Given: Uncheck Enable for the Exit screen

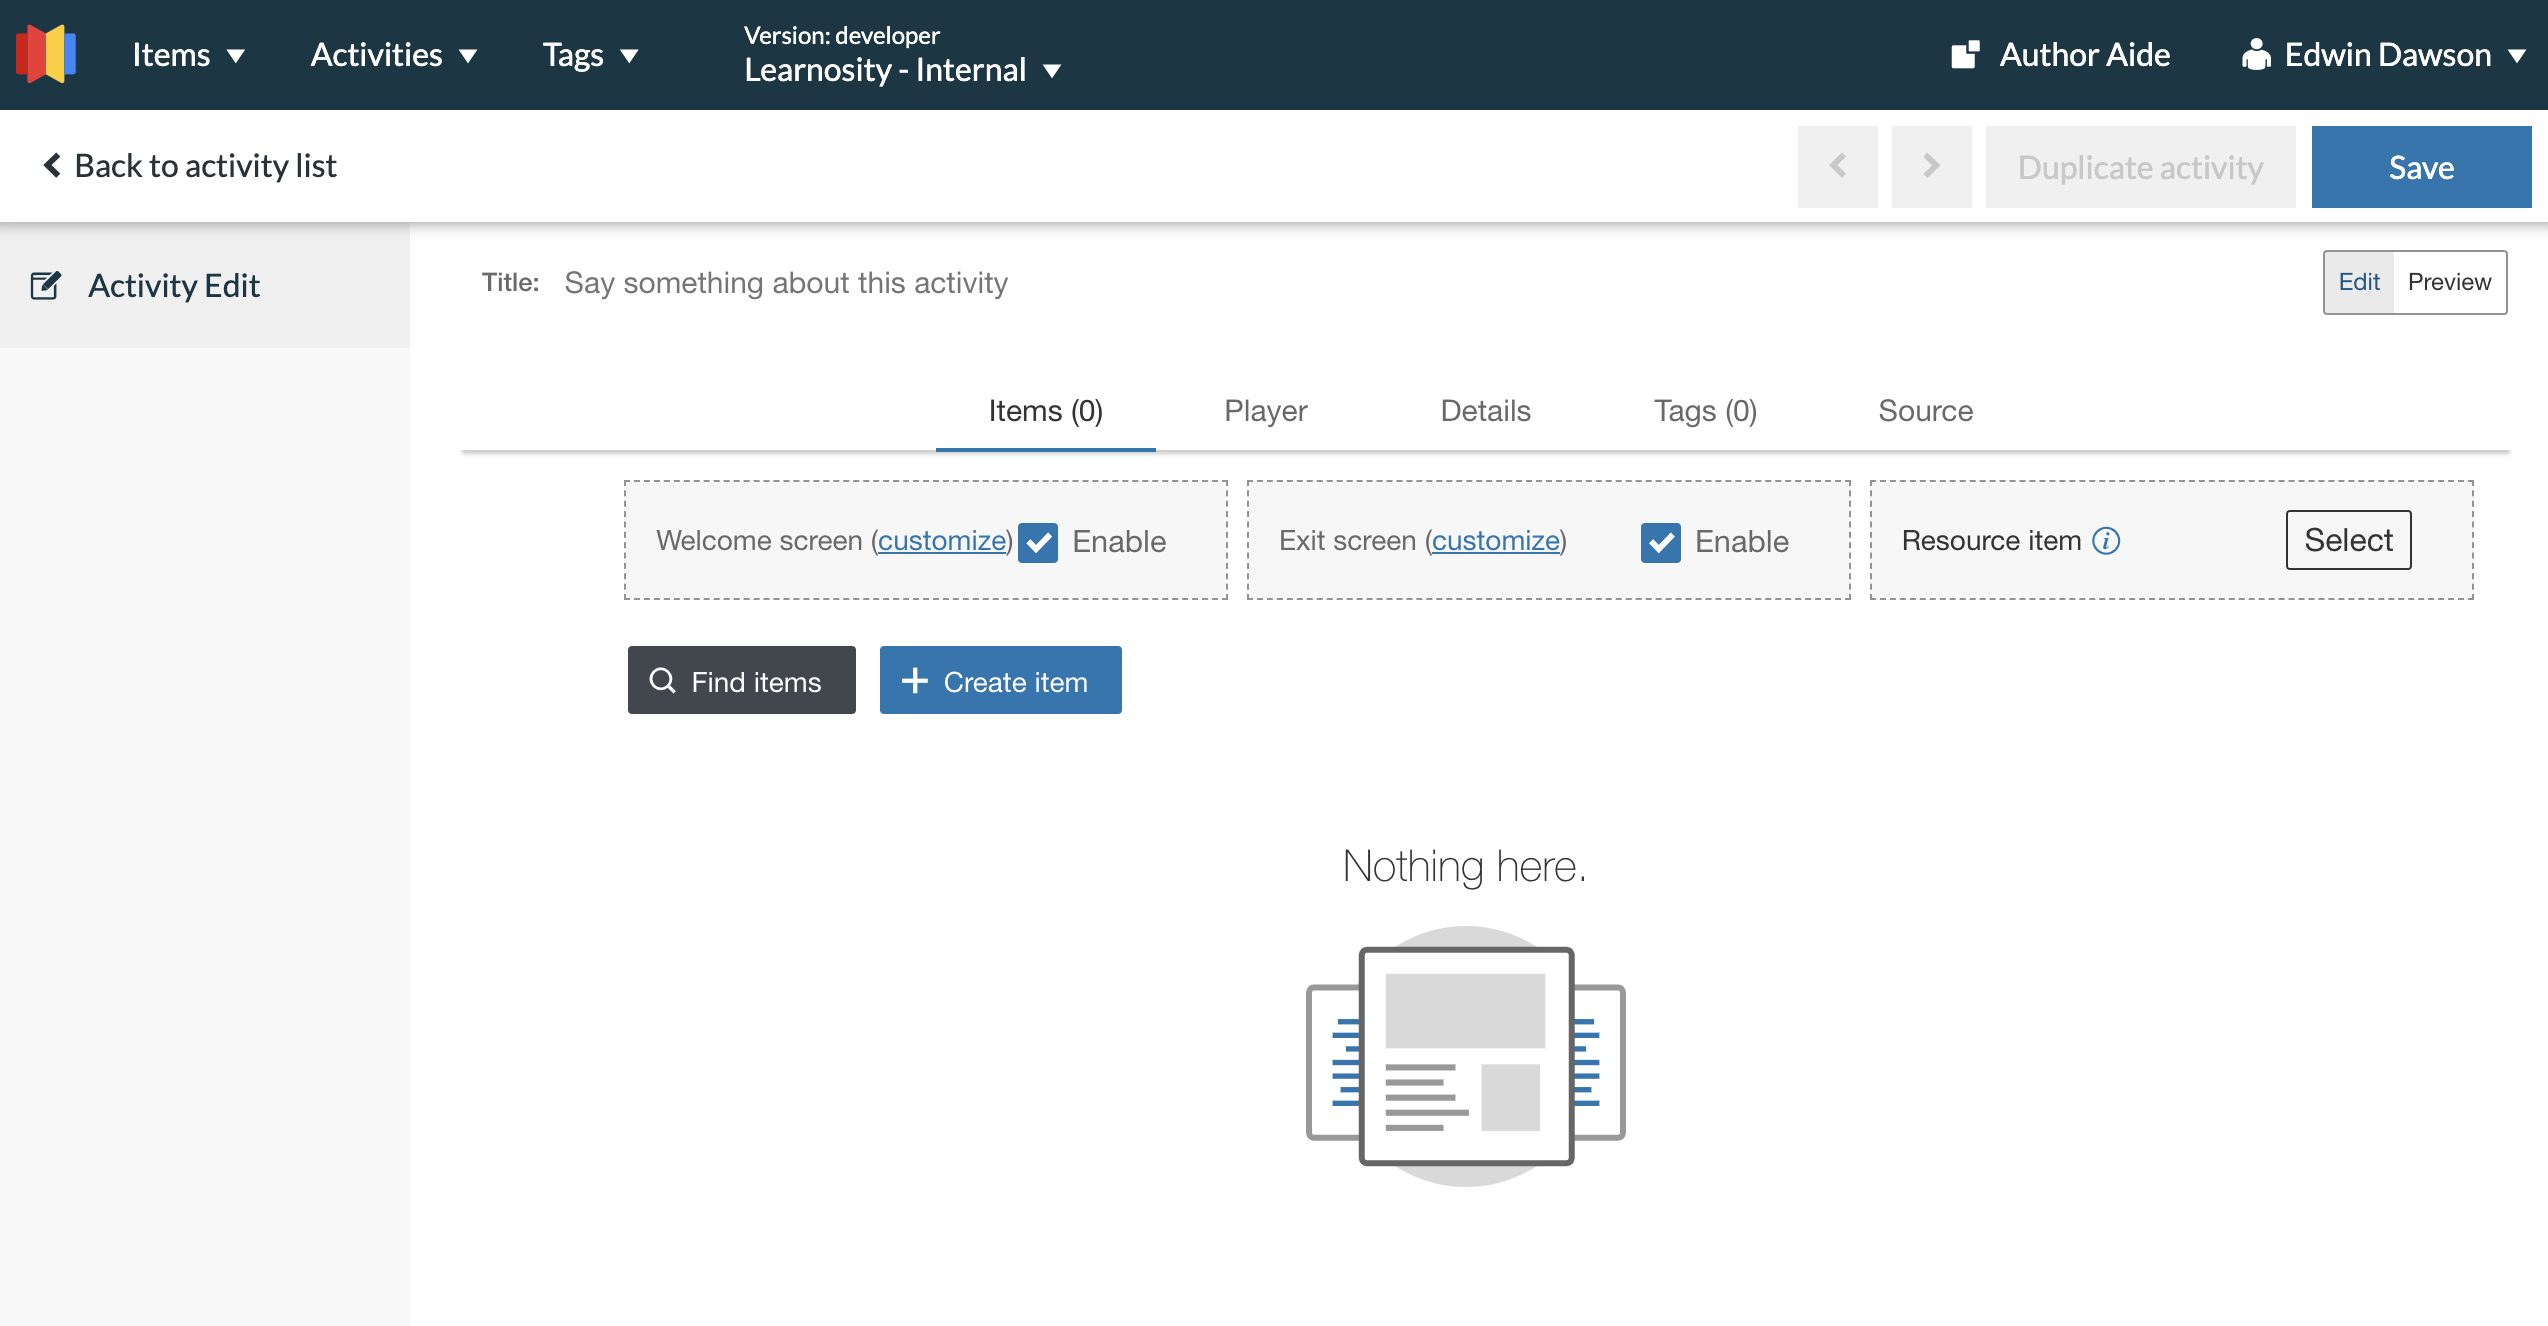Looking at the screenshot, I should tap(1661, 543).
